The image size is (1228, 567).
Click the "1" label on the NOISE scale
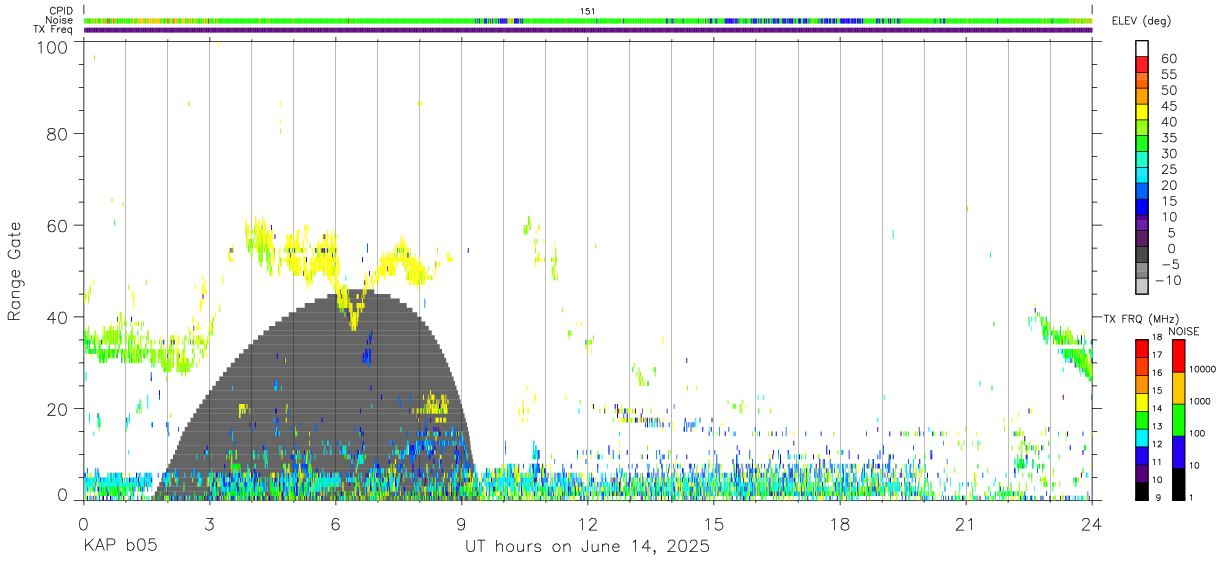click(1191, 497)
